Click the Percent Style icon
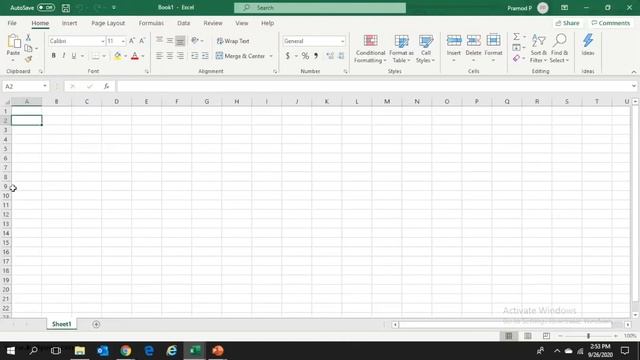640x360 pixels. coord(305,56)
